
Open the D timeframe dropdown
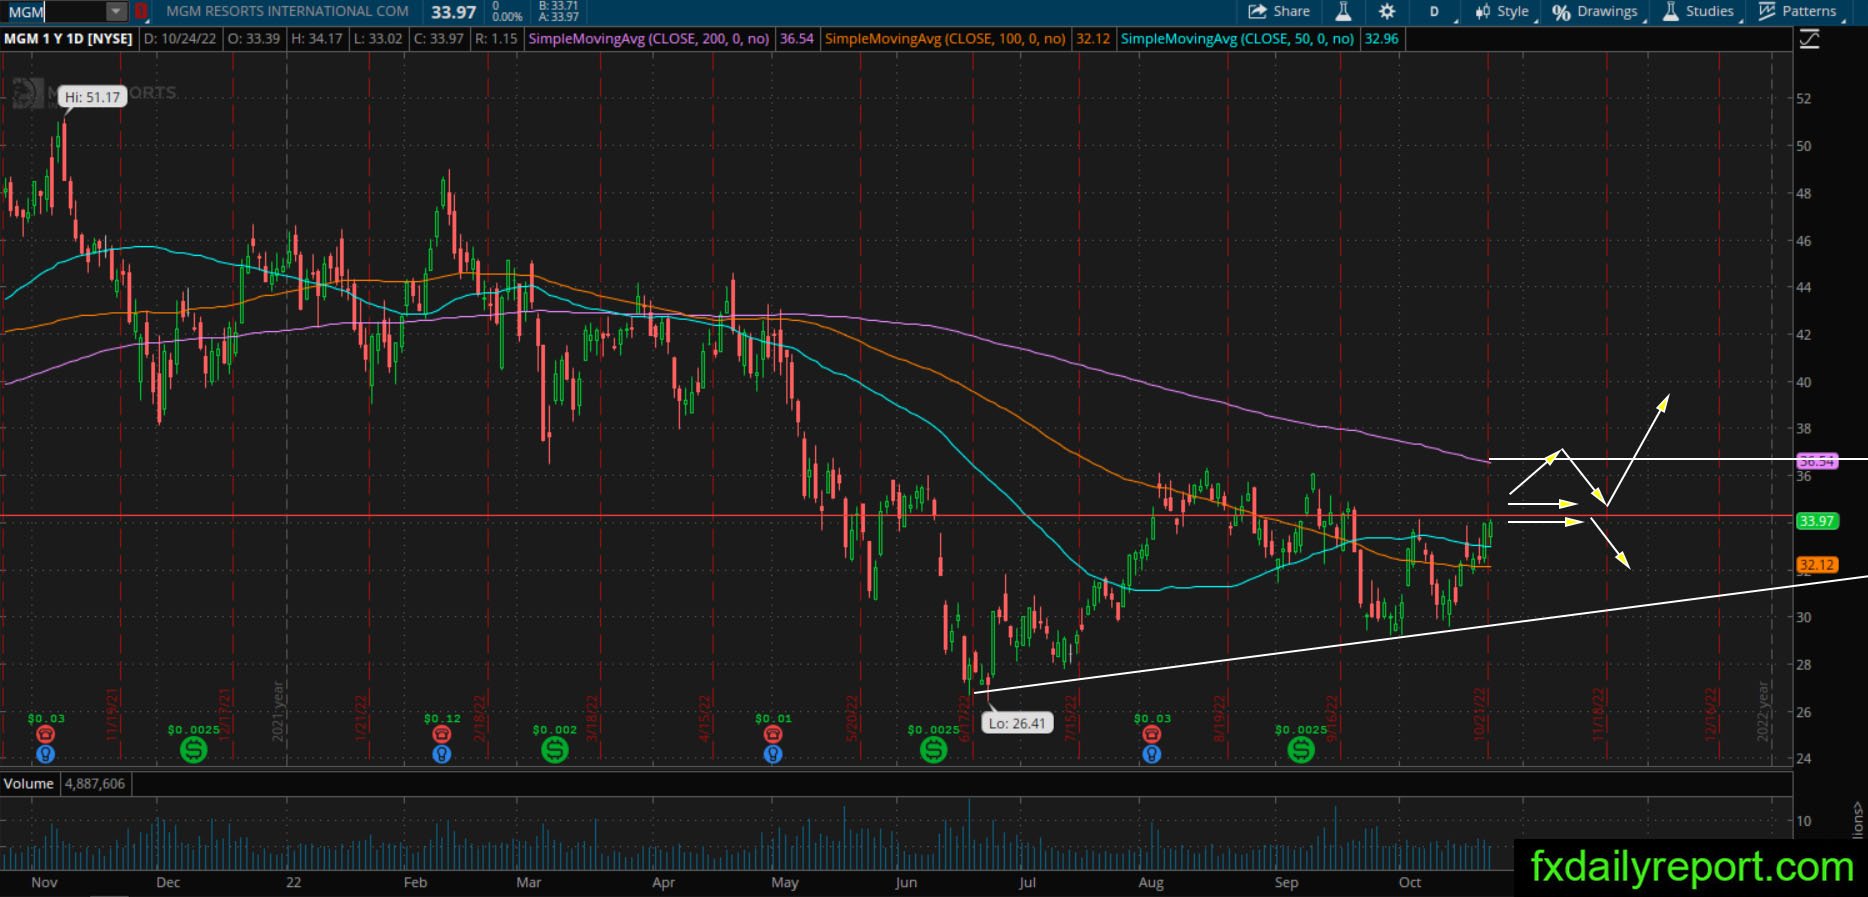(1434, 11)
